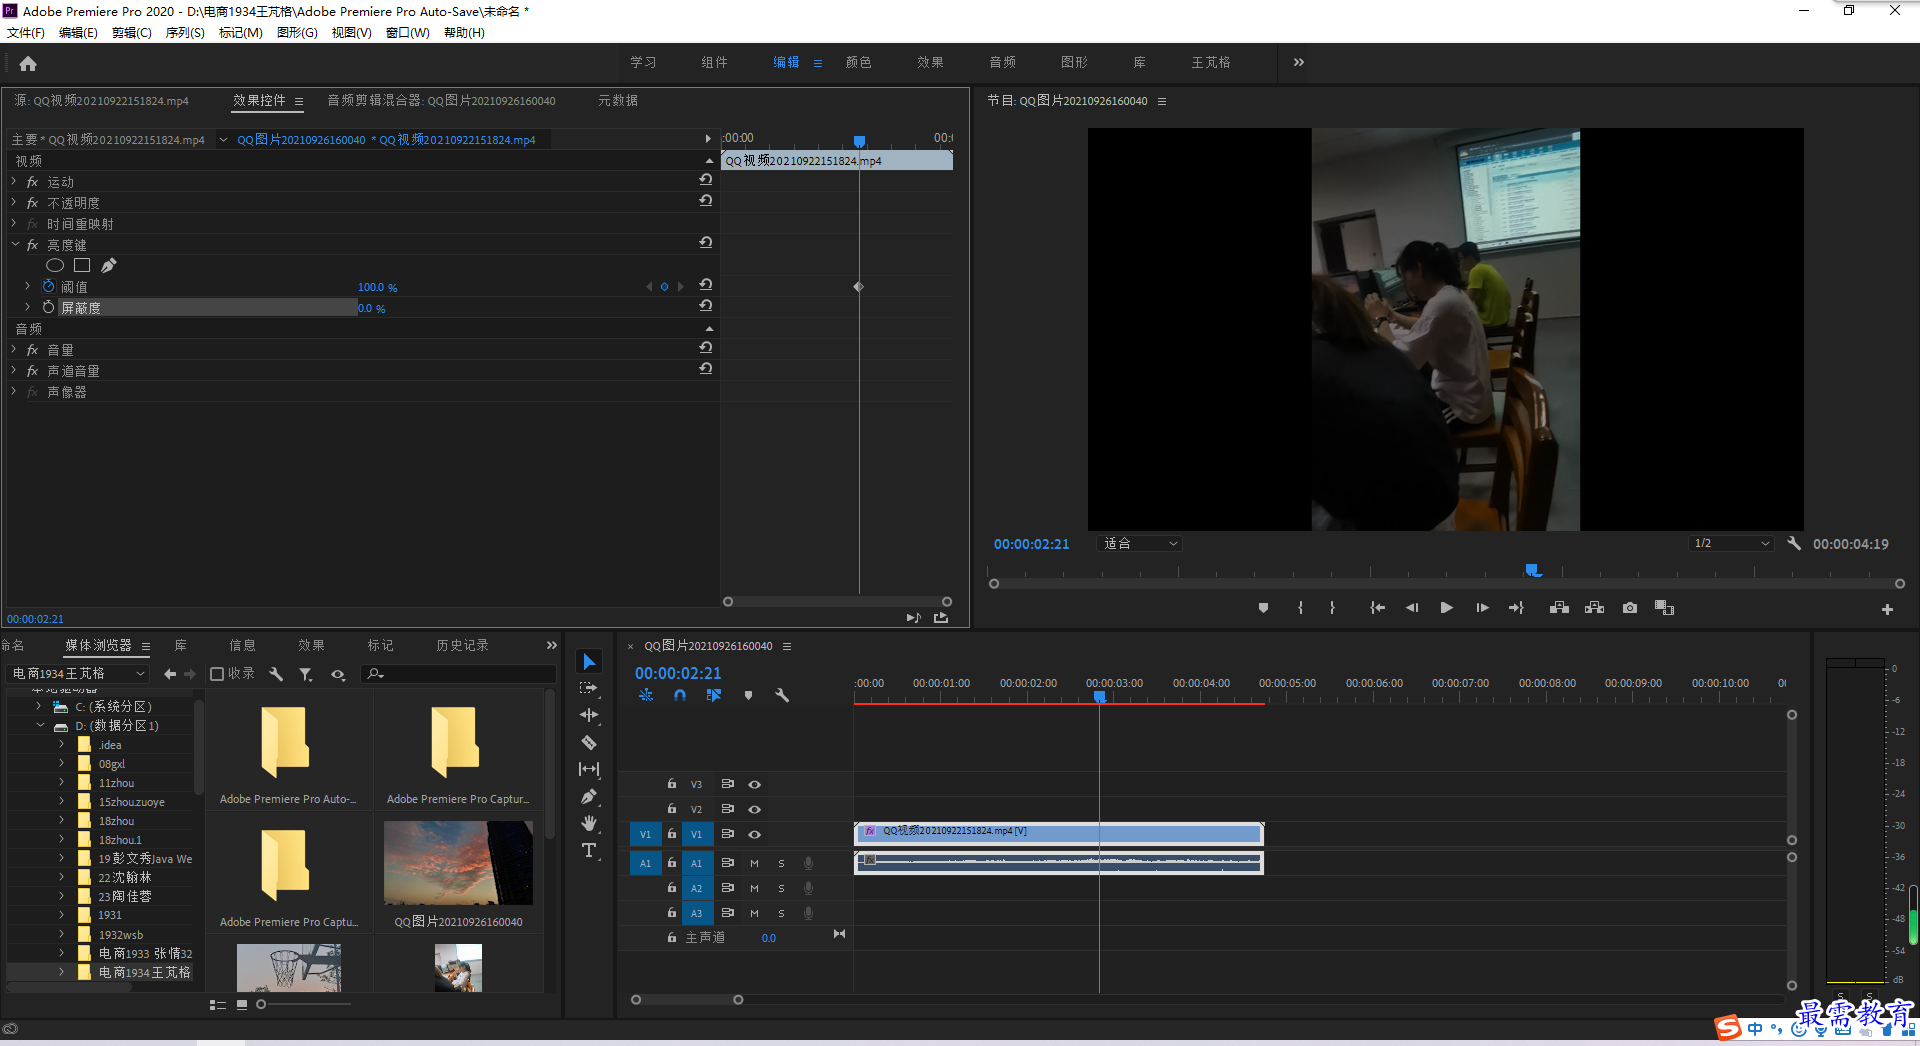The height and width of the screenshot is (1046, 1920).
Task: Create ellipse mask under 亮度键
Action: pos(55,265)
